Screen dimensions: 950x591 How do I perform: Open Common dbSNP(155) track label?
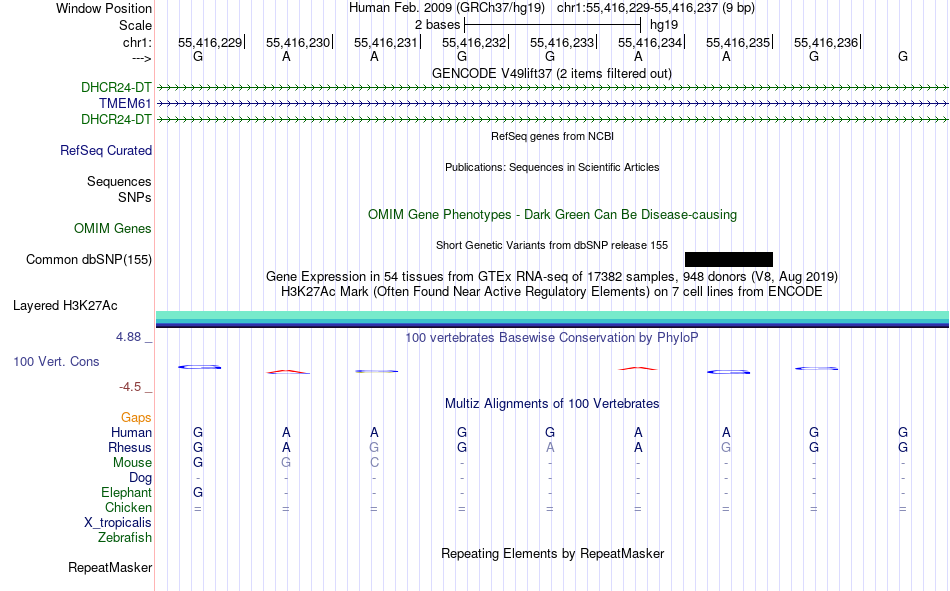tap(89, 259)
